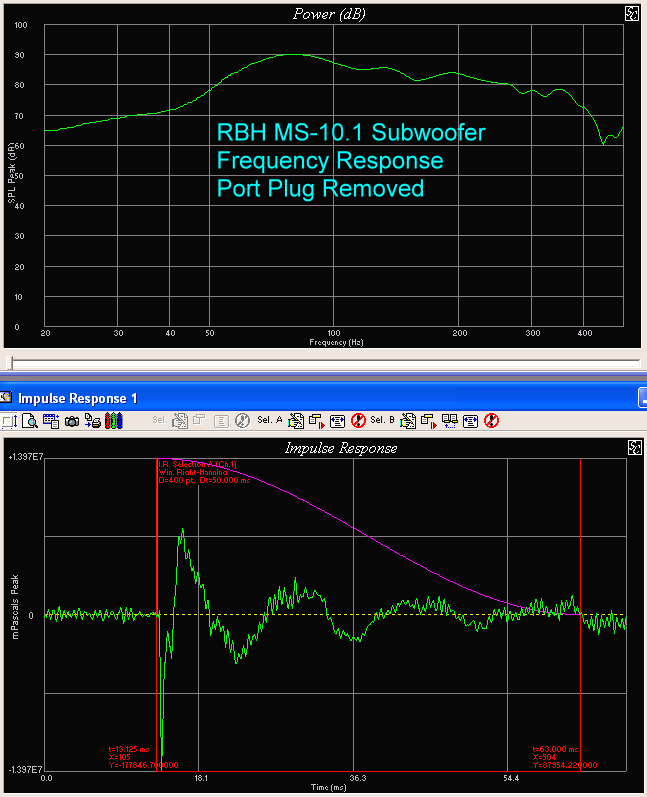Screen dimensions: 647x797
Task: Click the Power (dB) graph expand icon
Action: tap(632, 14)
